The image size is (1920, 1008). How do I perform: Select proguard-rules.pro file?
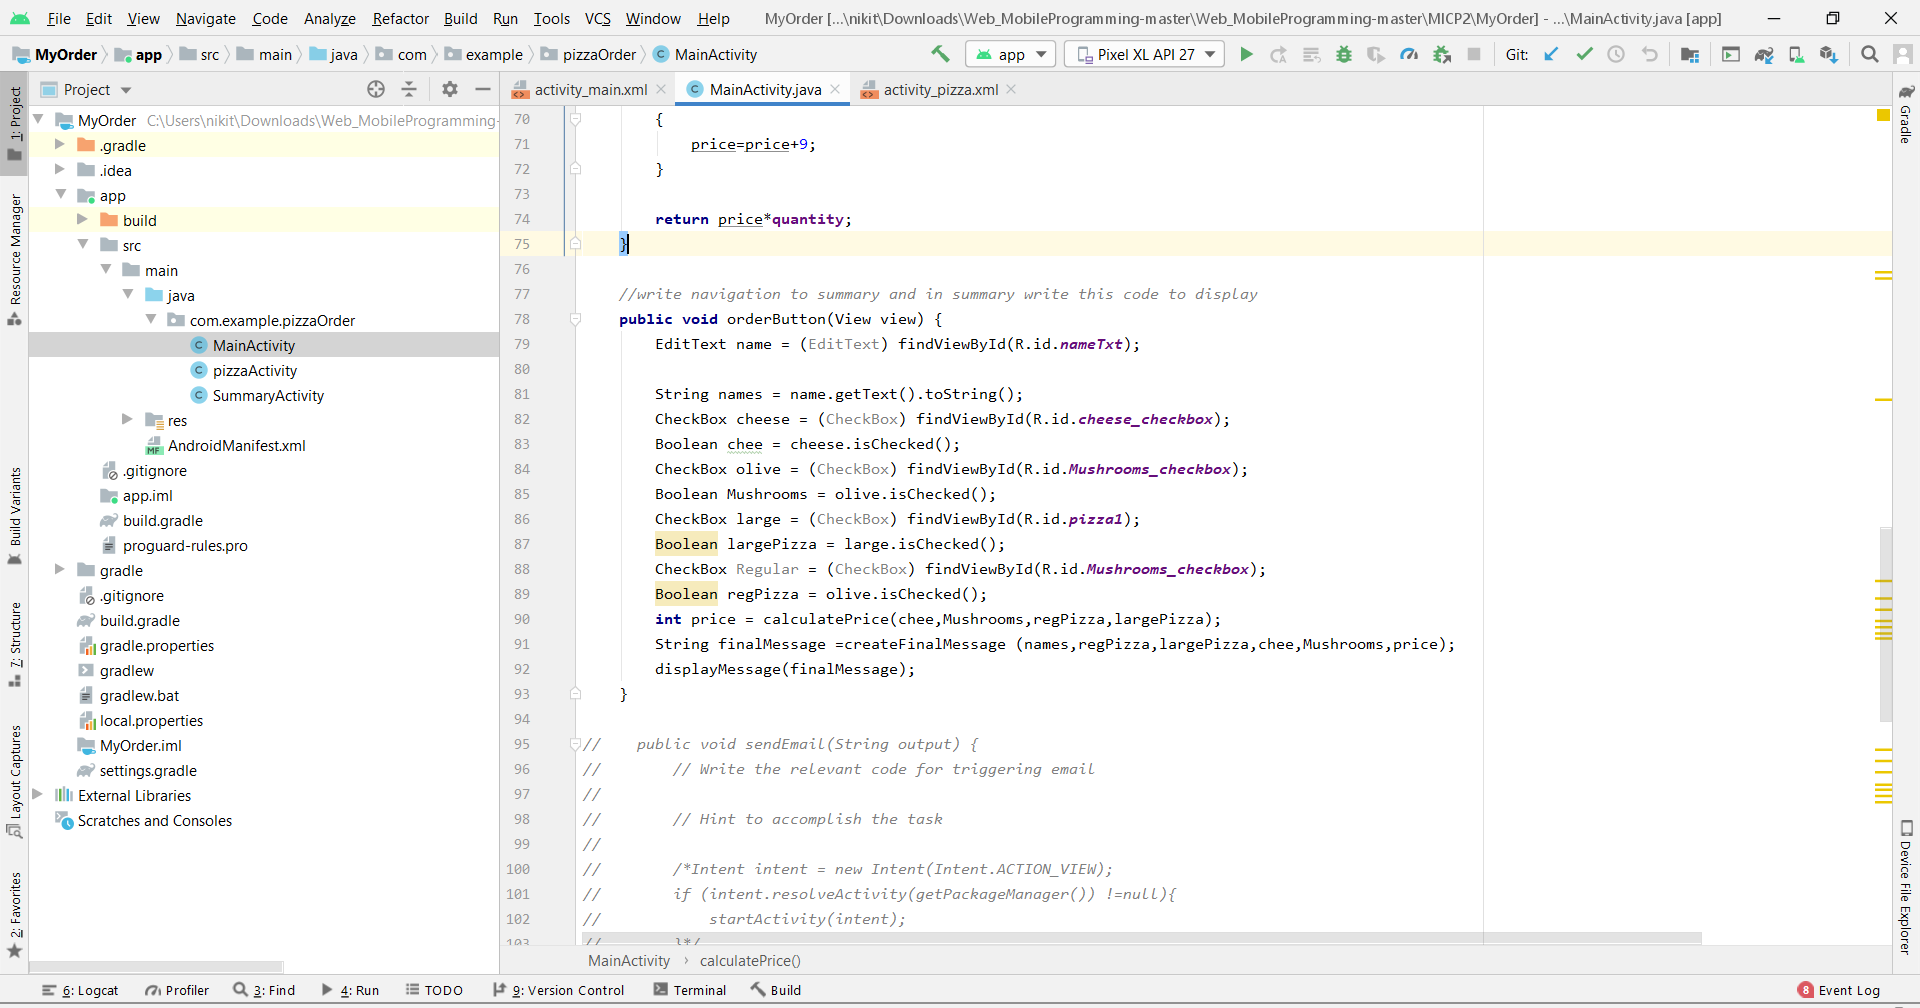pyautogui.click(x=185, y=545)
